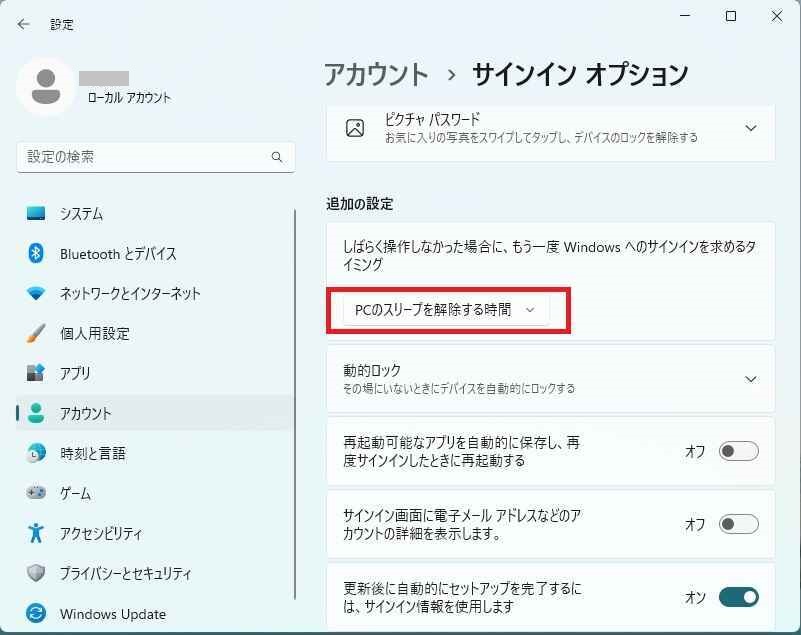Click the 時刻と言語 clock globe icon
This screenshot has height=635, width=801.
tap(36, 453)
